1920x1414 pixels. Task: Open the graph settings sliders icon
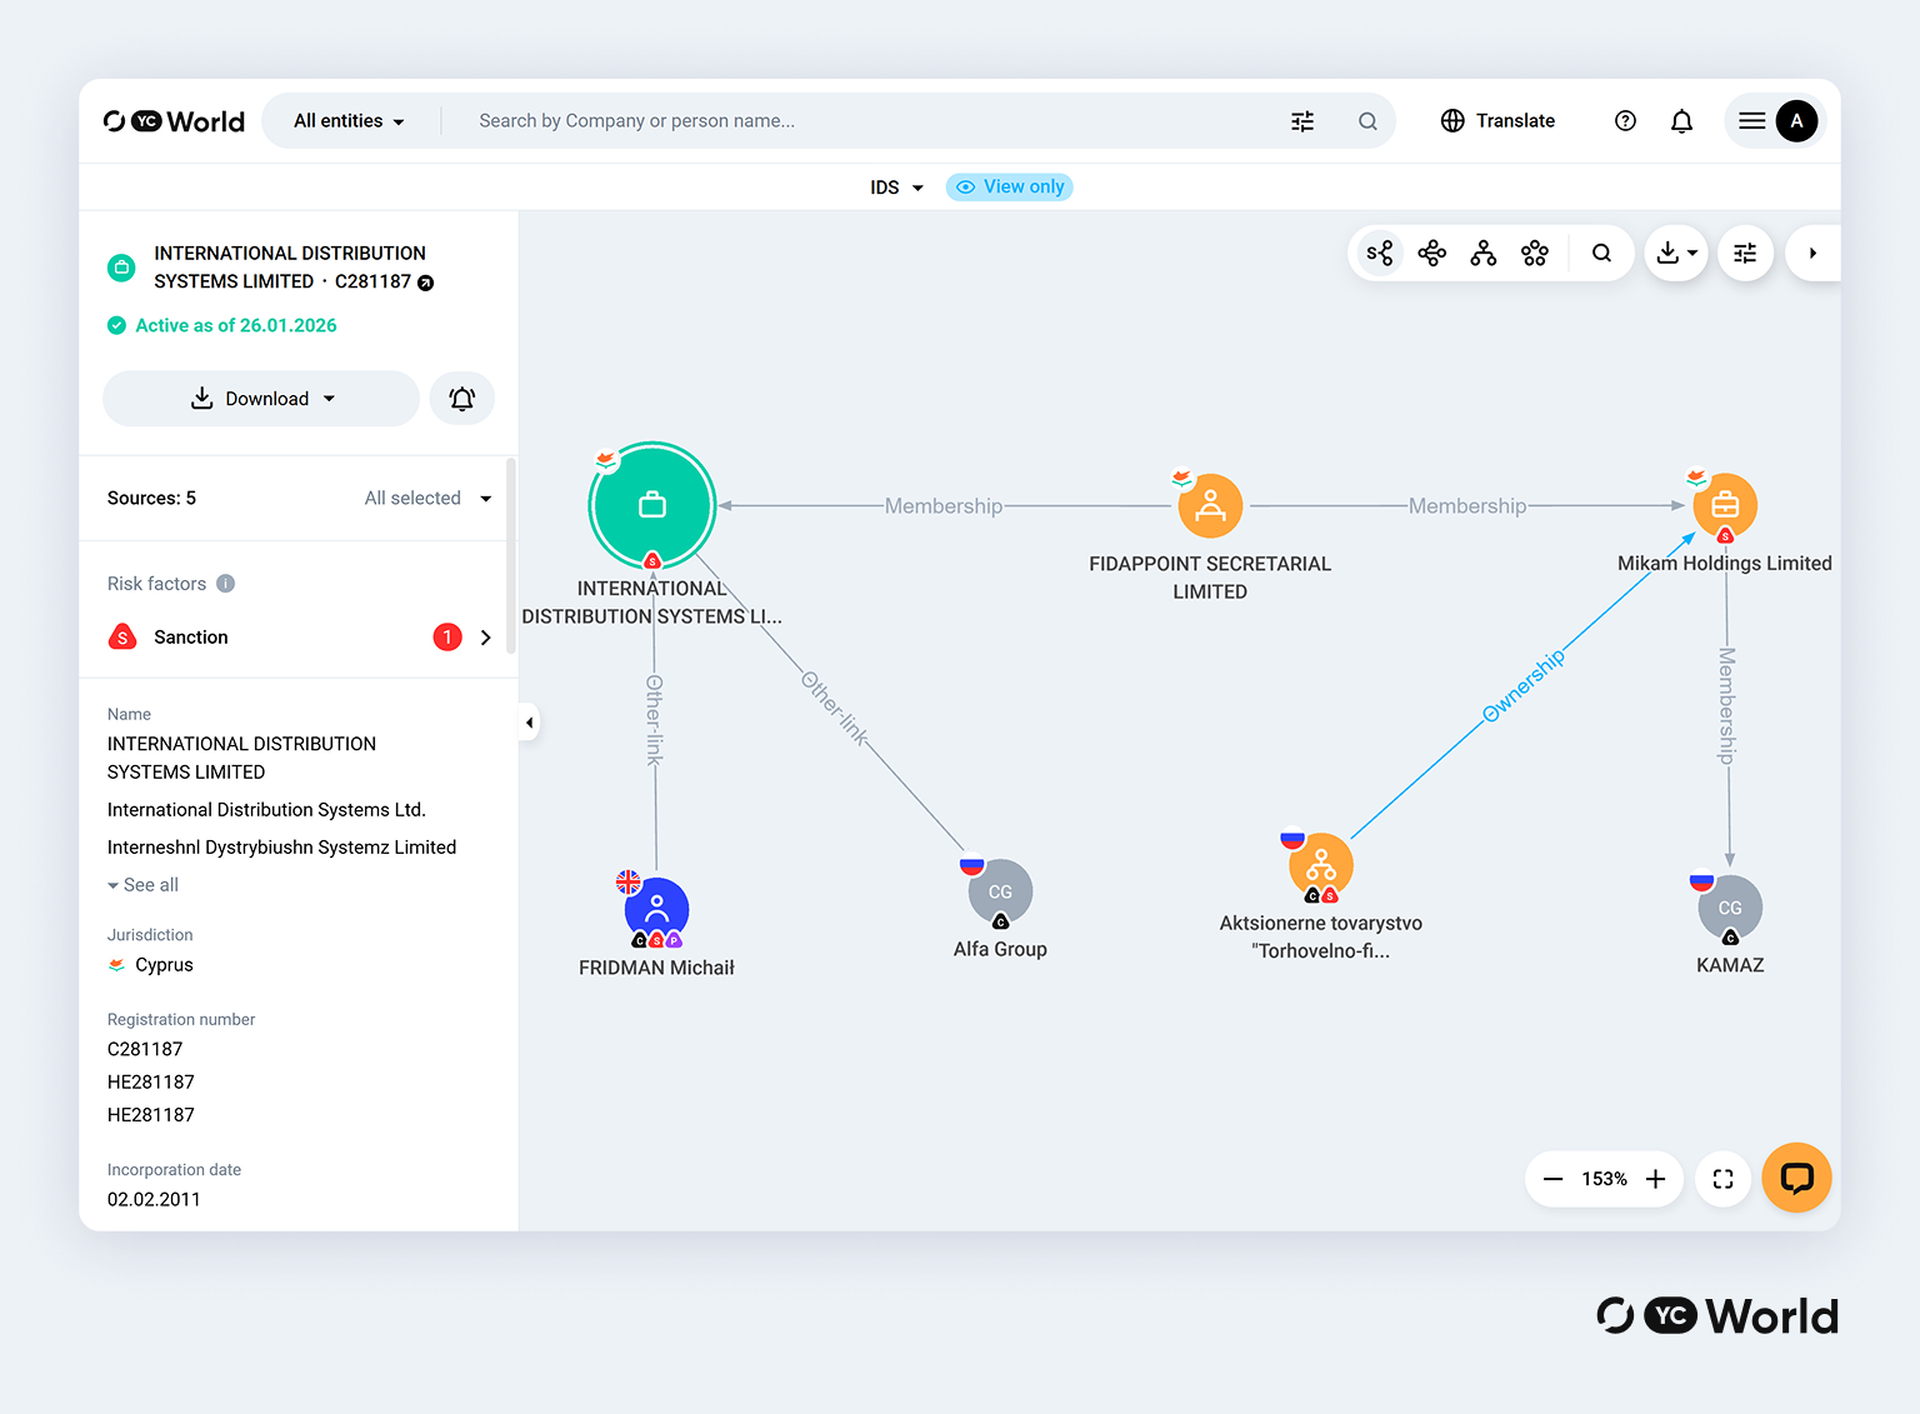tap(1745, 253)
